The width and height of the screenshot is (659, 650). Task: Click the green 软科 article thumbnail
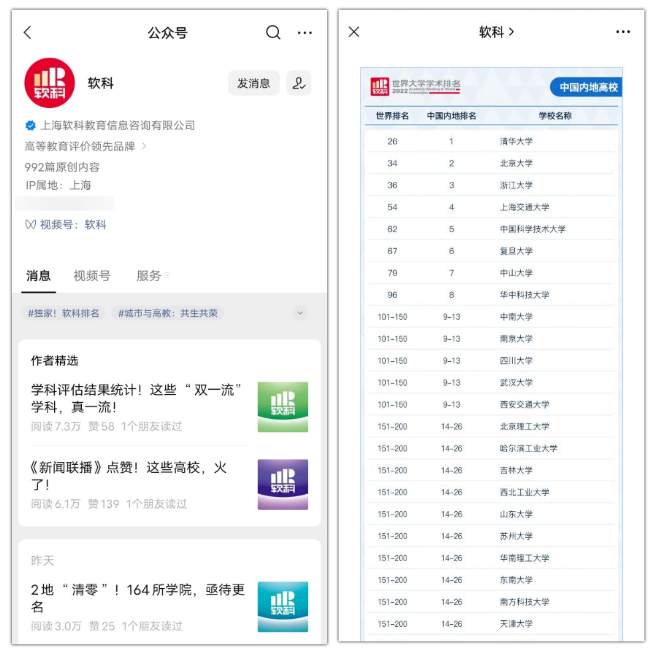(283, 407)
